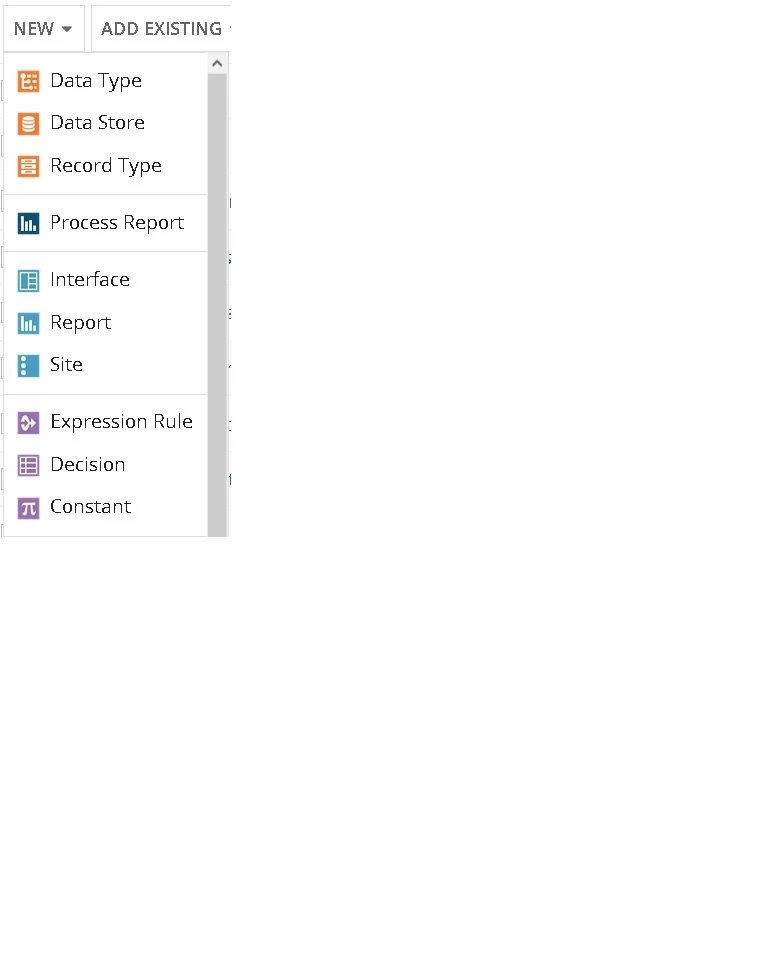774x968 pixels.
Task: Click the Data Type orange icon
Action: tap(28, 81)
